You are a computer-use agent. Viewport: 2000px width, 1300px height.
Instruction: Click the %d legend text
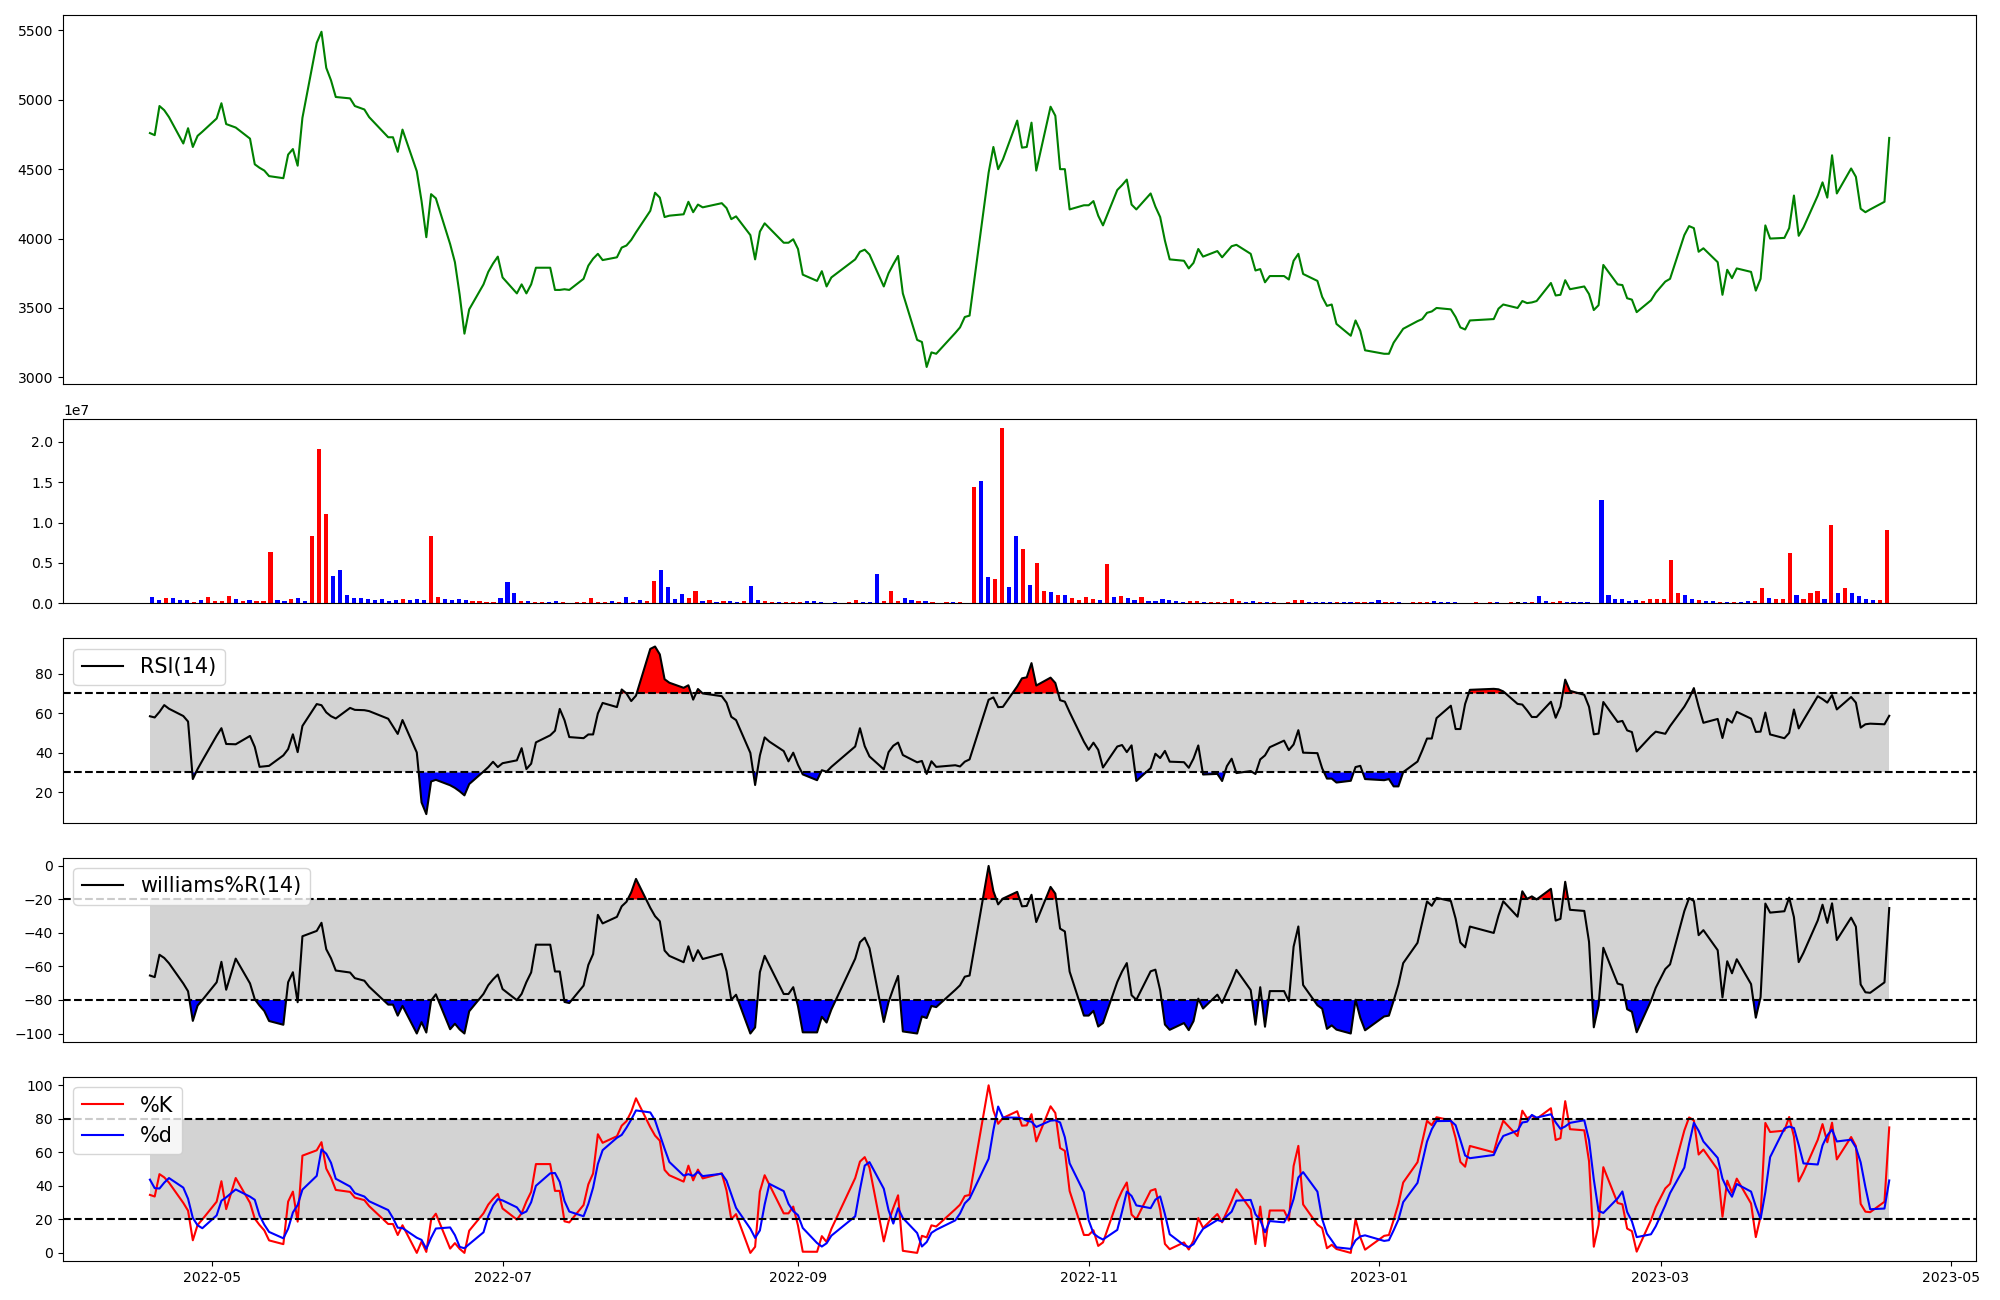pos(156,1135)
